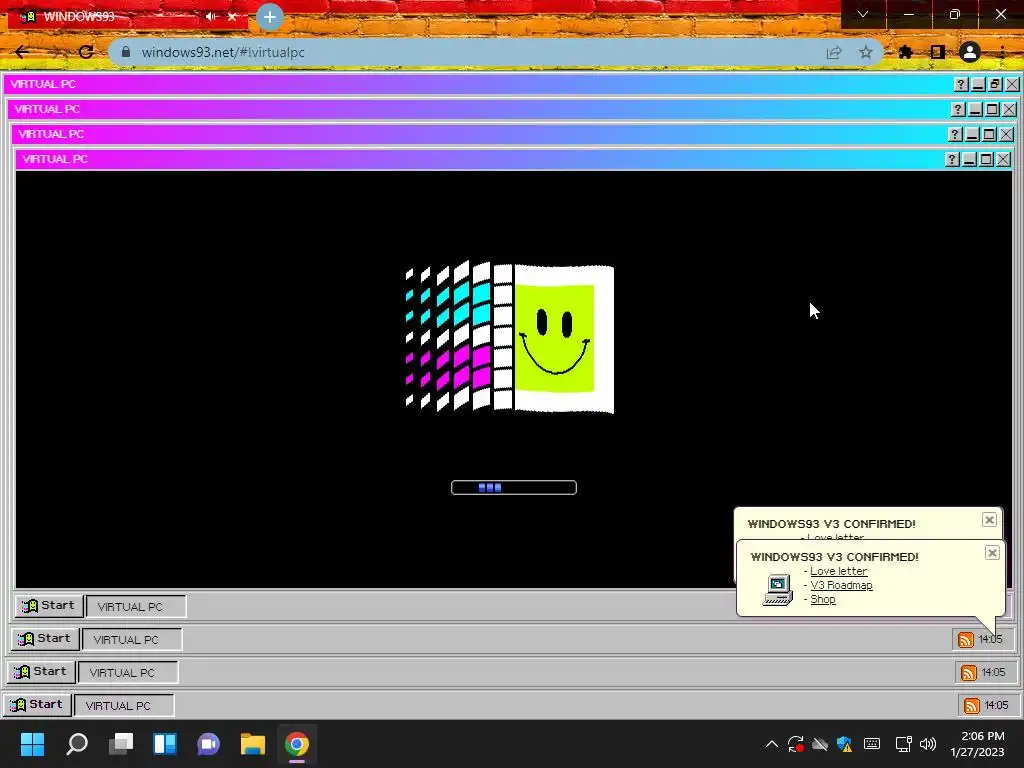The image size is (1024, 768).
Task: Maximize the innermost Virtual PC window
Action: (986, 159)
